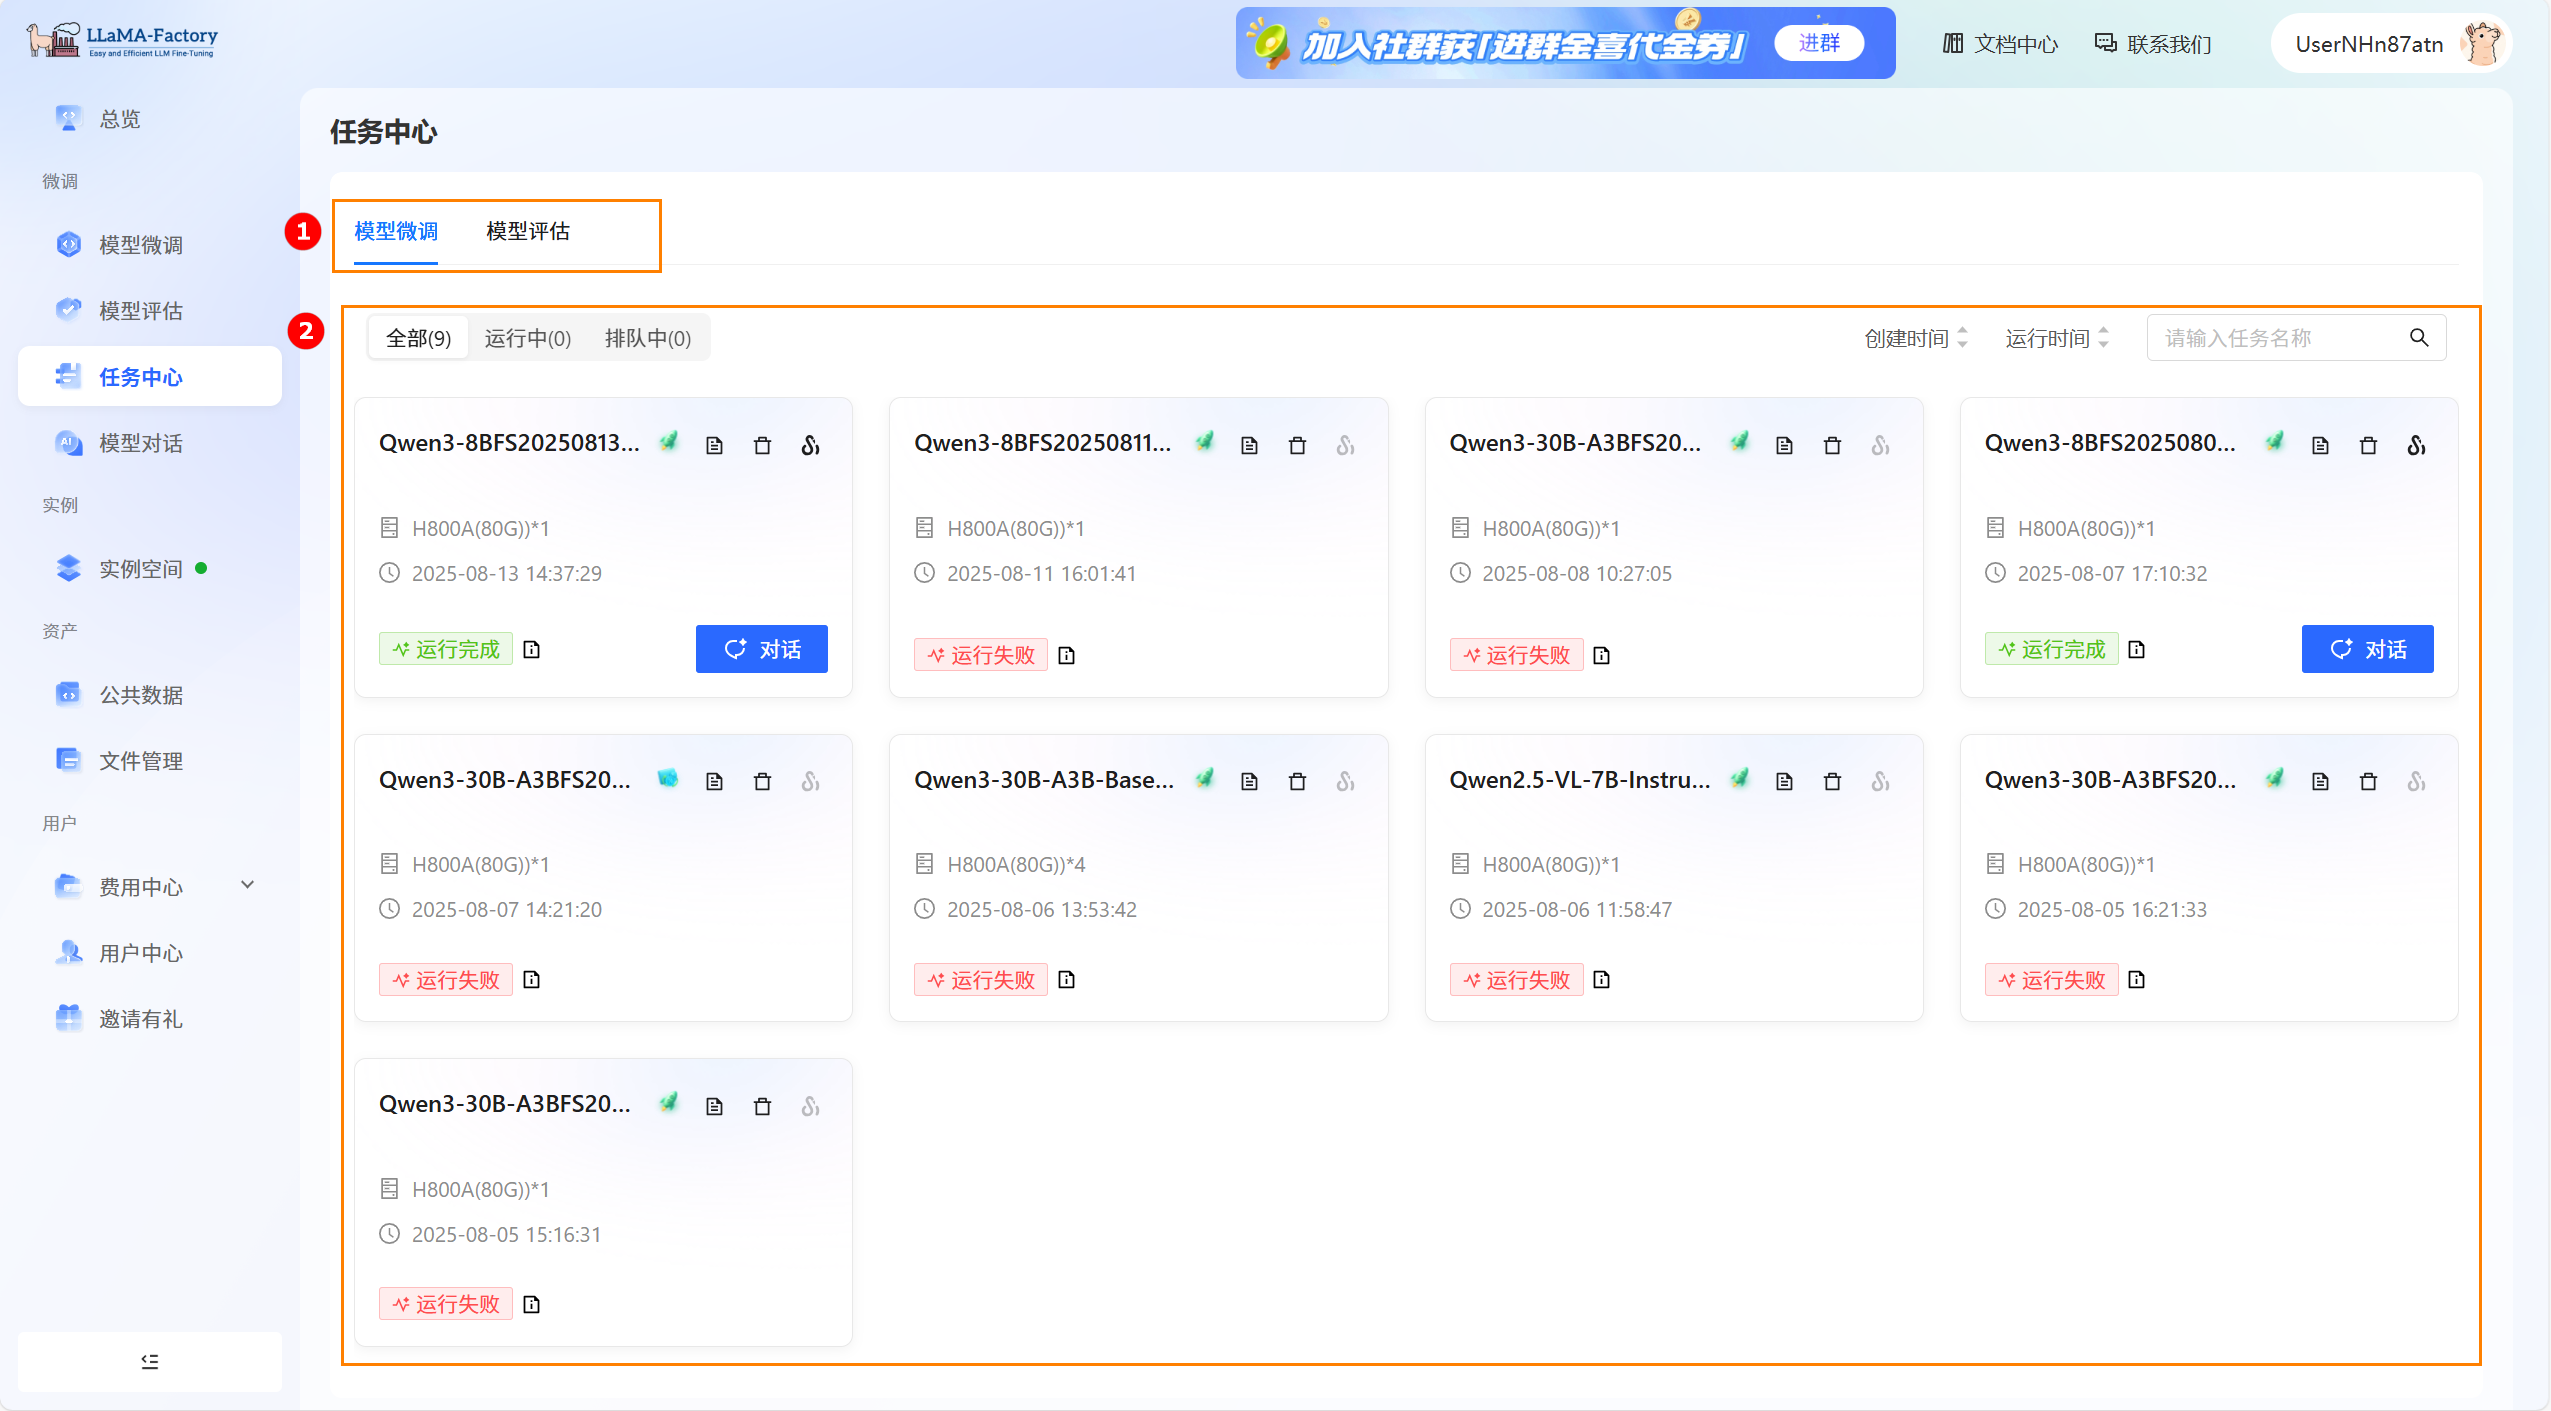The width and height of the screenshot is (2551, 1411).
Task: Select the 全部(9) filter
Action: 418,338
